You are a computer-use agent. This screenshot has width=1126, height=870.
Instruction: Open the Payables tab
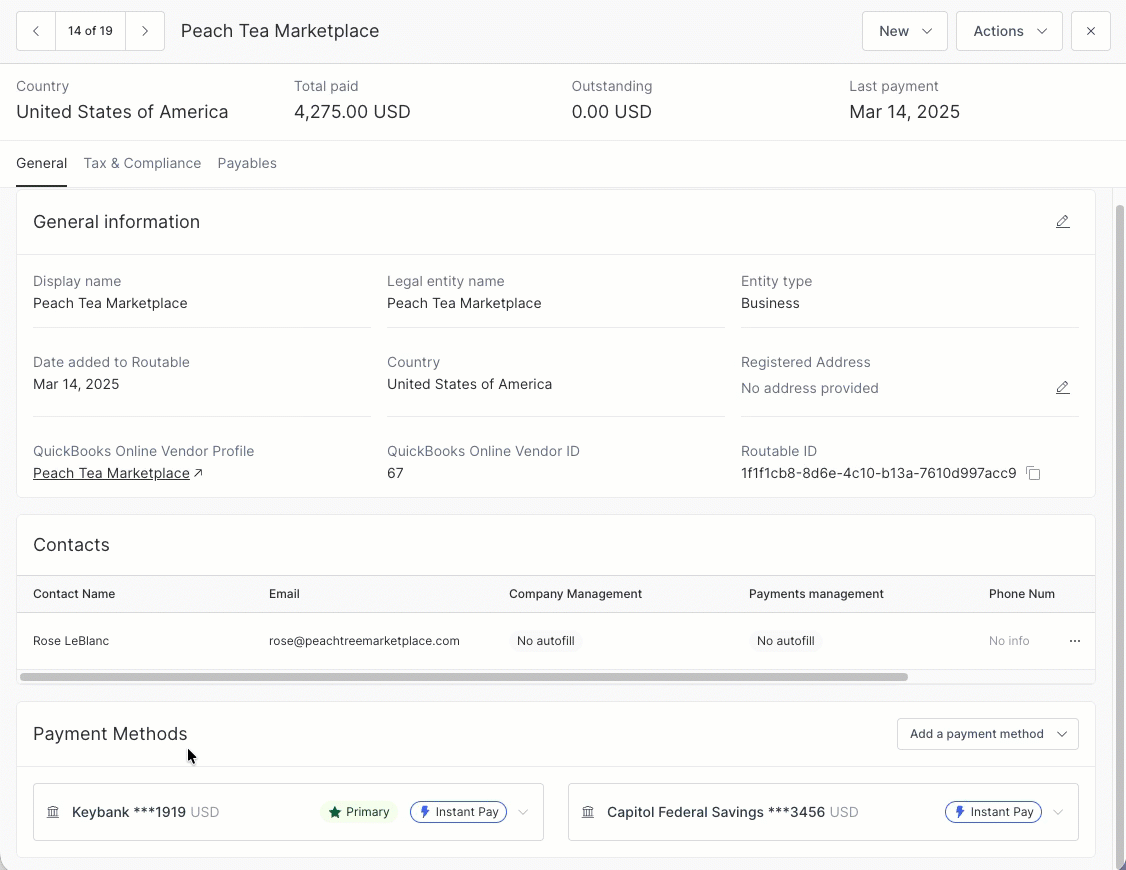[x=247, y=163]
